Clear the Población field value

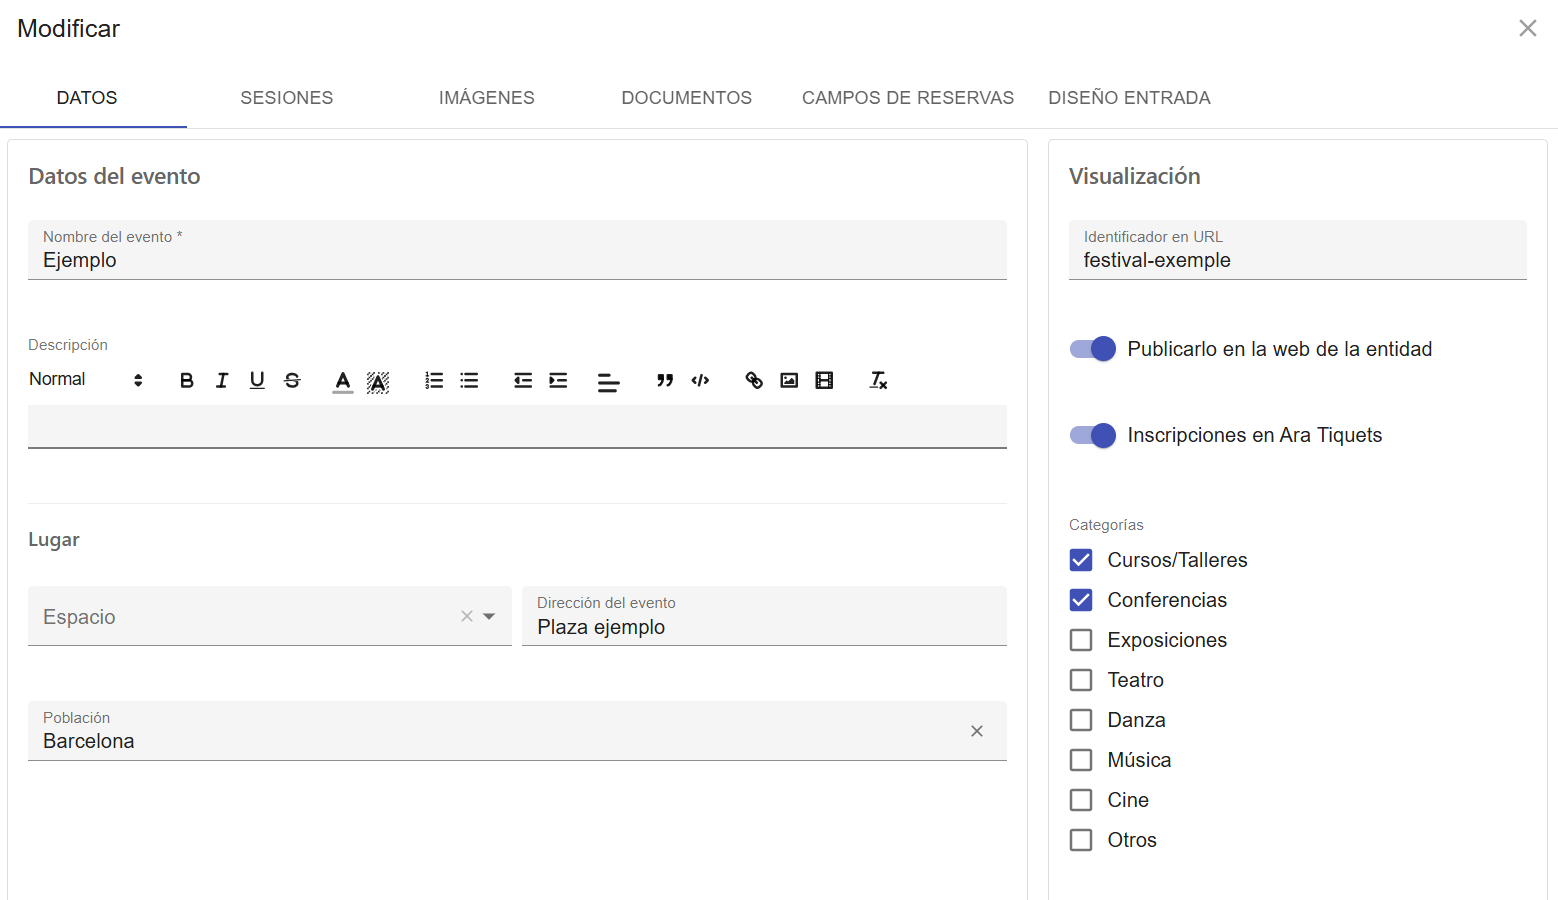pos(977,731)
